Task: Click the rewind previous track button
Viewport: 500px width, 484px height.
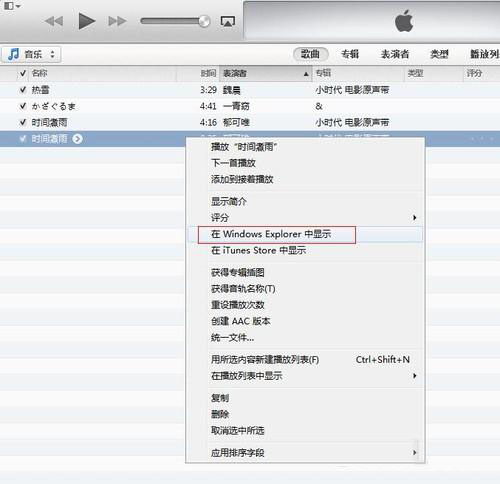Action: [54, 21]
